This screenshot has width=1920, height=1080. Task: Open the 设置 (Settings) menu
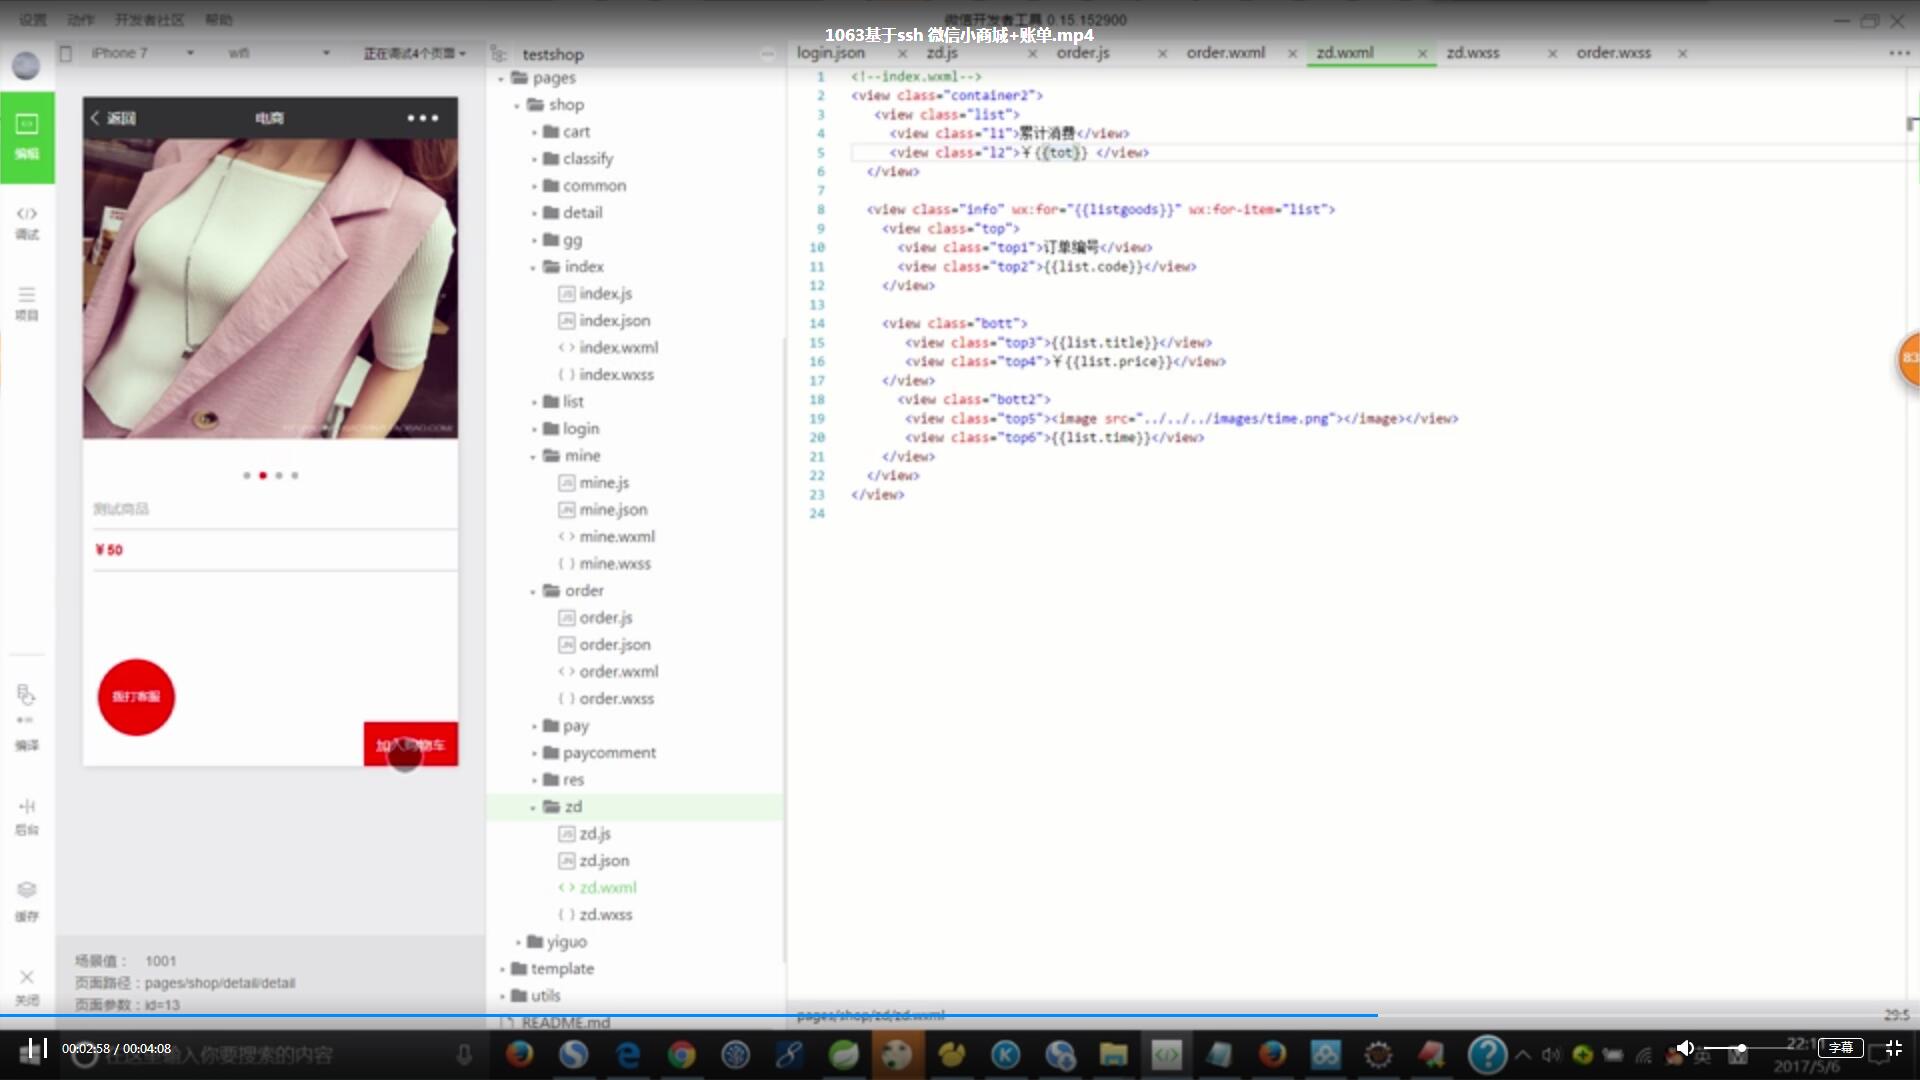[x=33, y=20]
